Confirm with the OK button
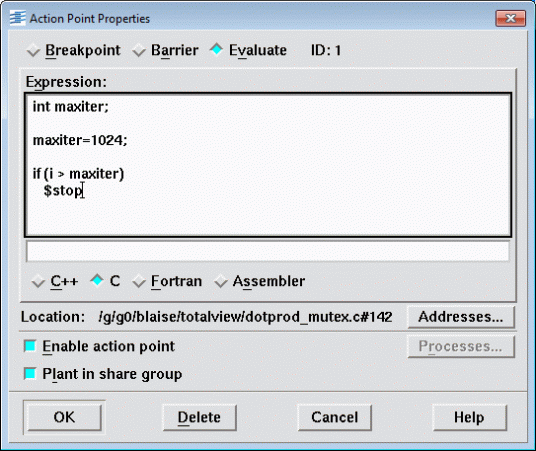The image size is (536, 451). 64,417
